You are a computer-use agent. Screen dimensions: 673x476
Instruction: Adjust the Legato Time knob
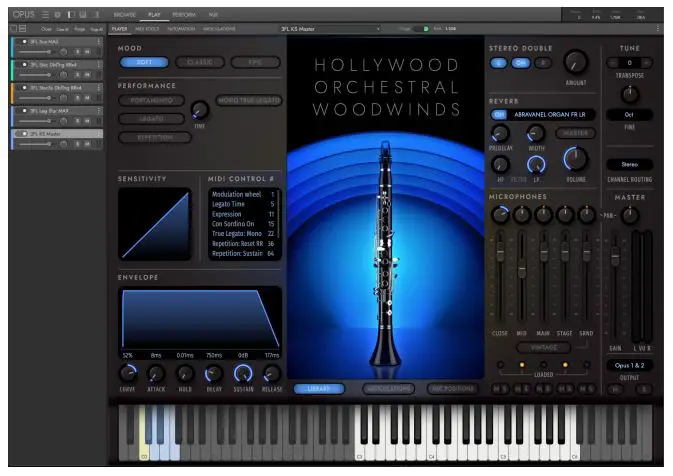click(x=200, y=111)
